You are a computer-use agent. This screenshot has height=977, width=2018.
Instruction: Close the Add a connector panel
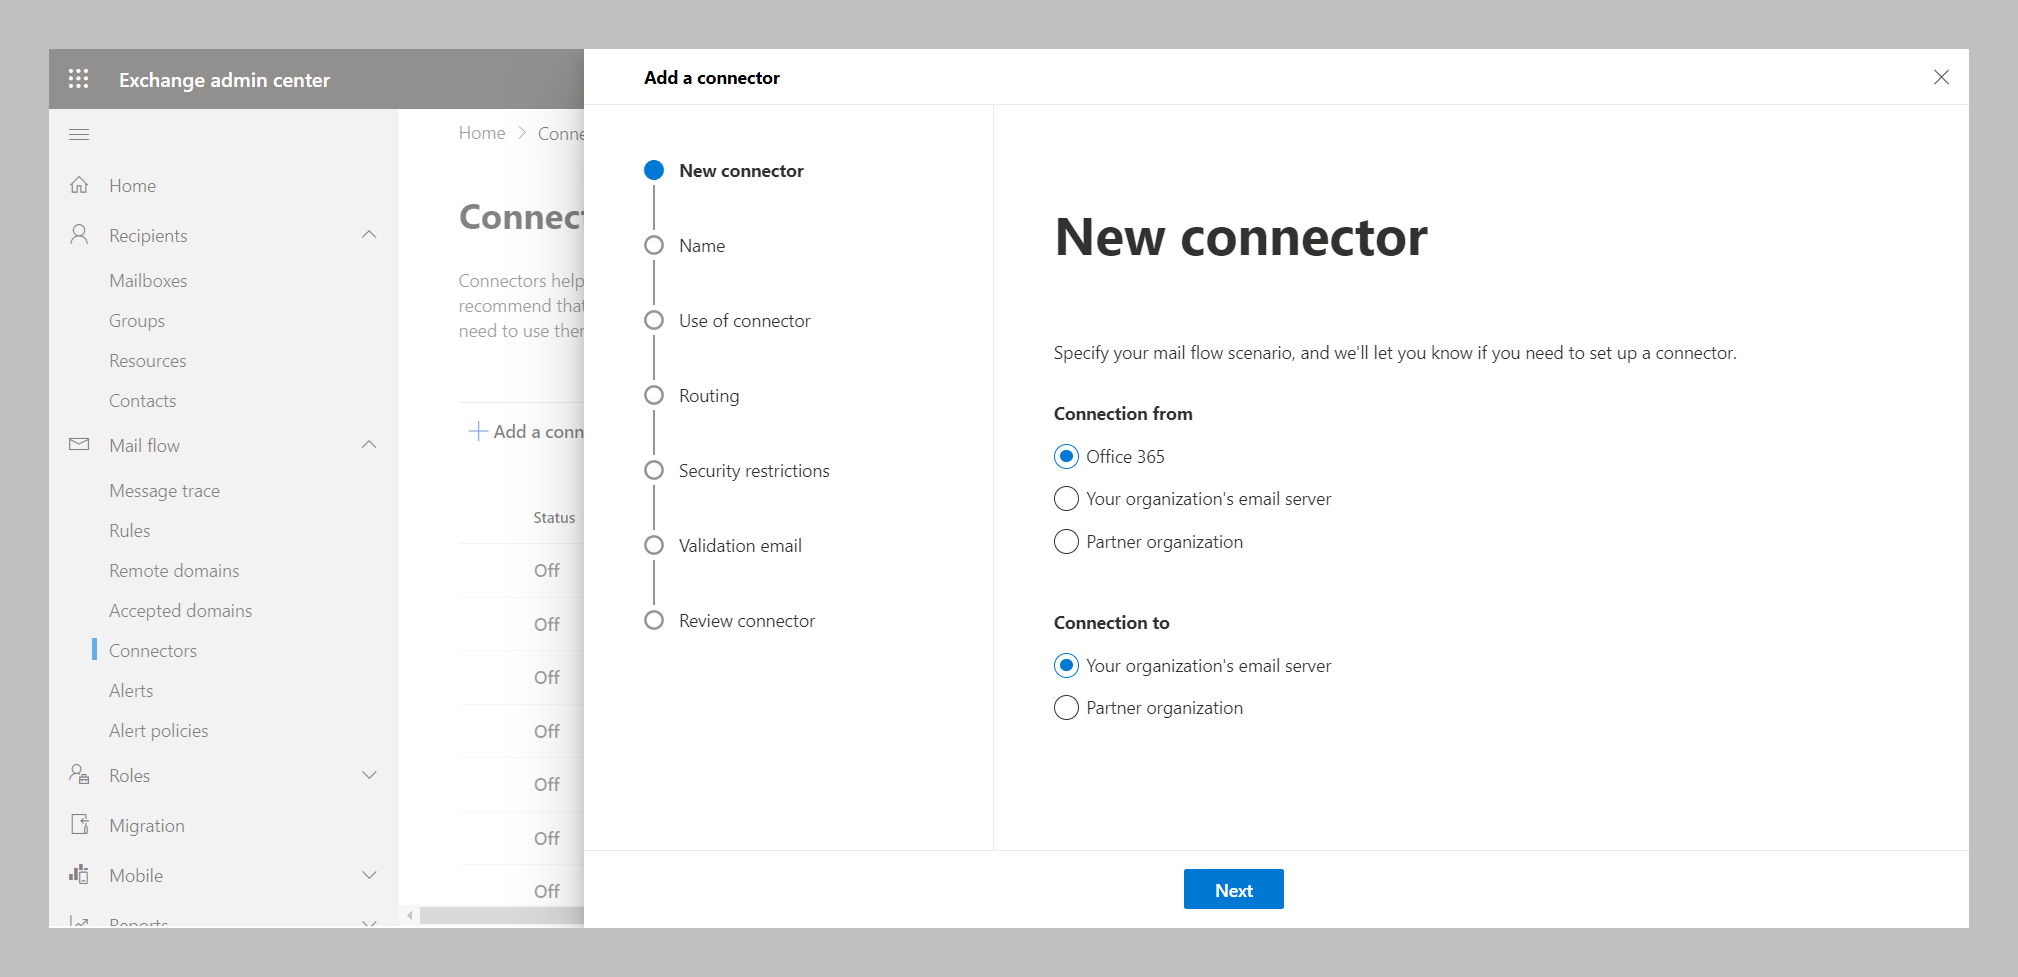coord(1941,77)
